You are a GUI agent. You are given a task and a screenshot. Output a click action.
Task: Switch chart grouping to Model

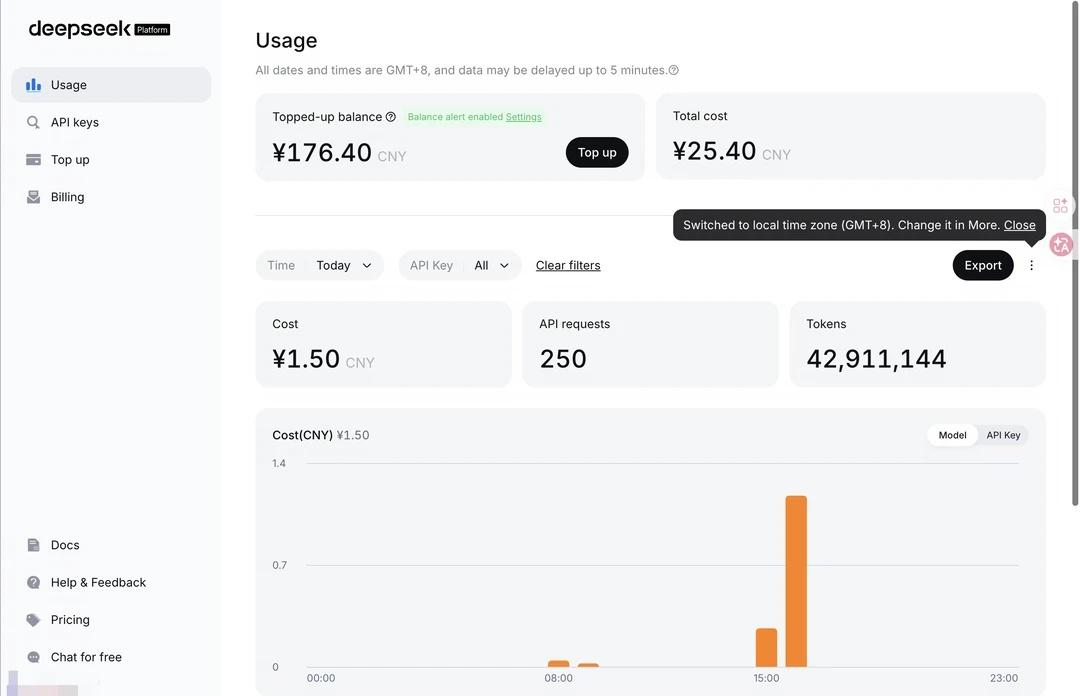tap(953, 435)
